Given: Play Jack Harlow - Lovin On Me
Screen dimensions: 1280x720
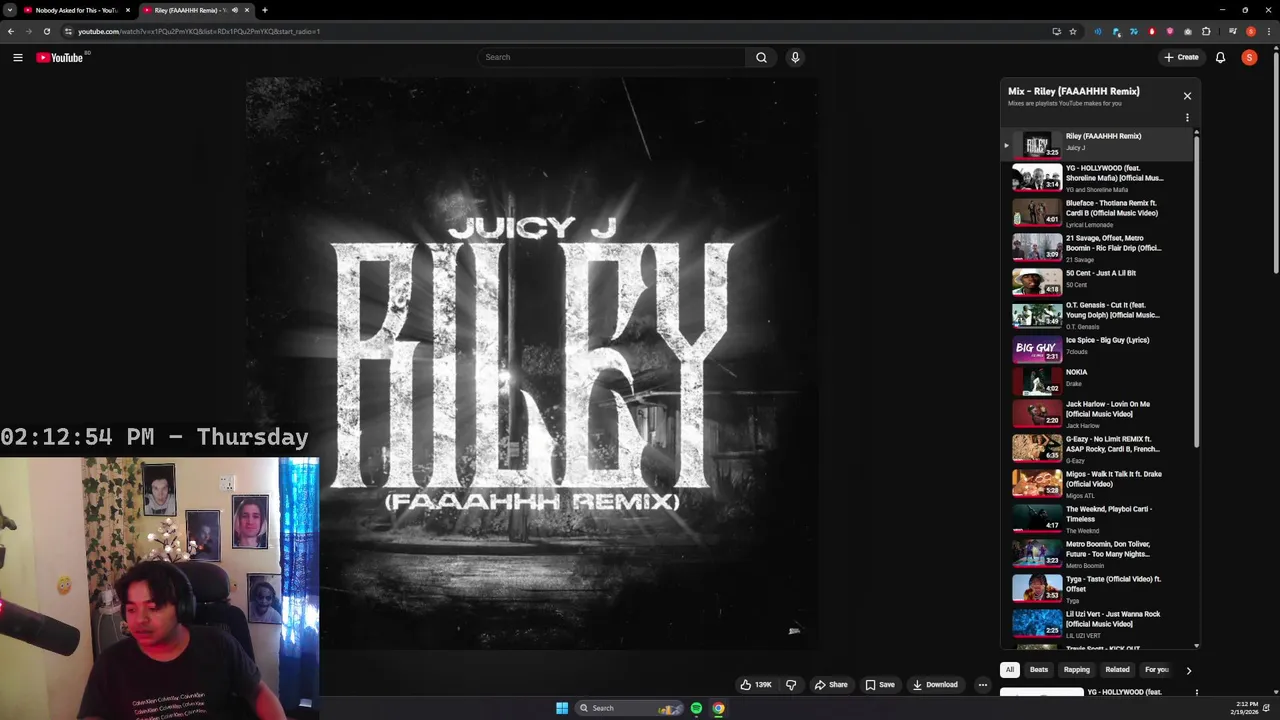Looking at the screenshot, I should tap(1097, 414).
